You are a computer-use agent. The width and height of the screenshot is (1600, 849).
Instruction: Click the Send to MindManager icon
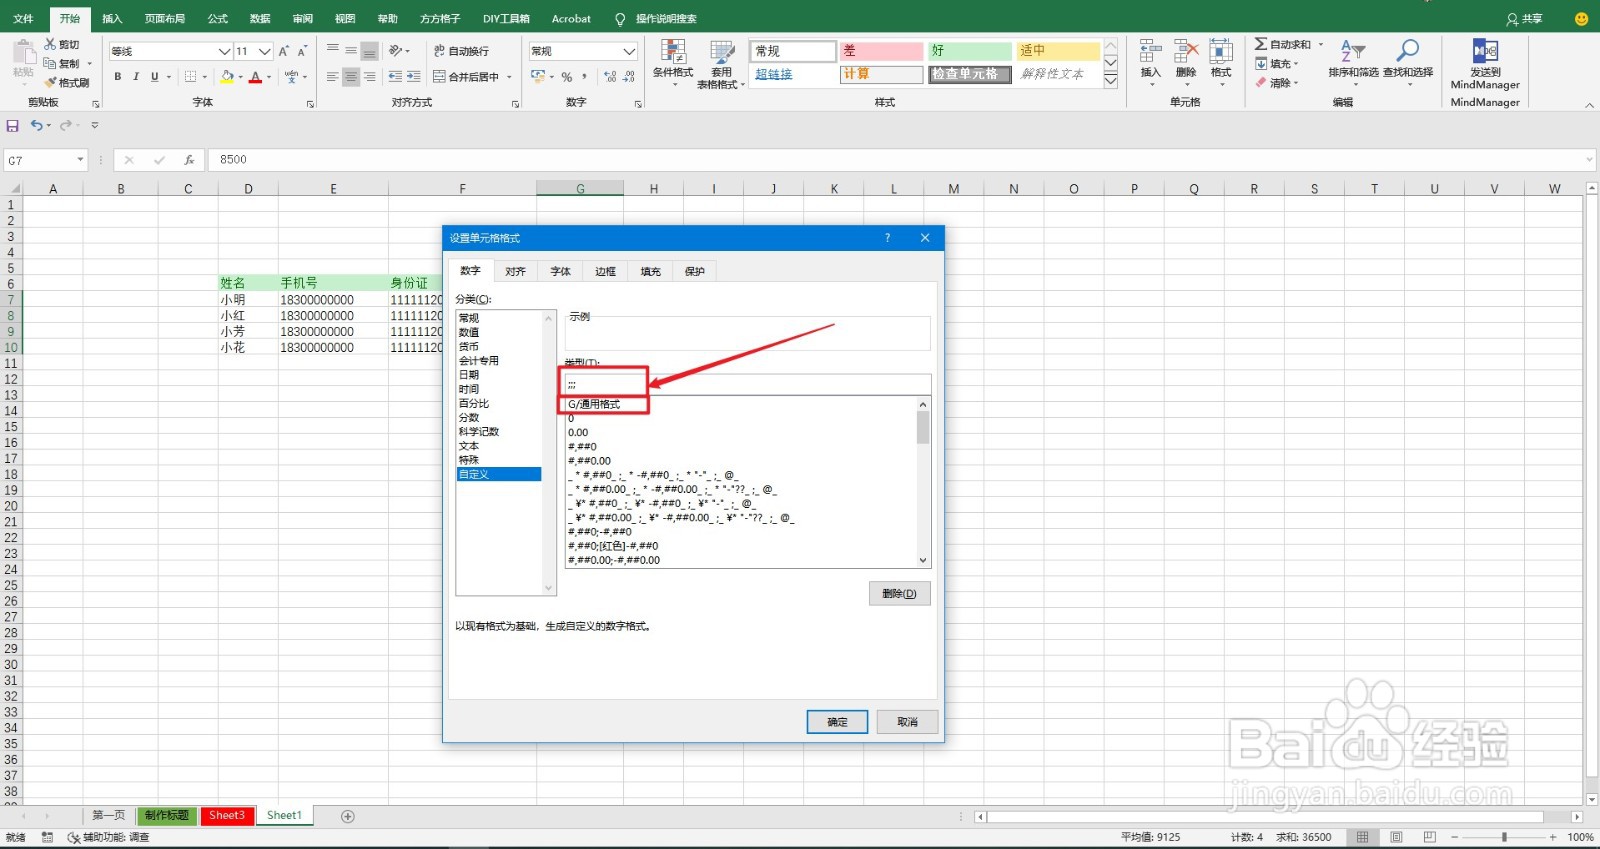(x=1485, y=51)
